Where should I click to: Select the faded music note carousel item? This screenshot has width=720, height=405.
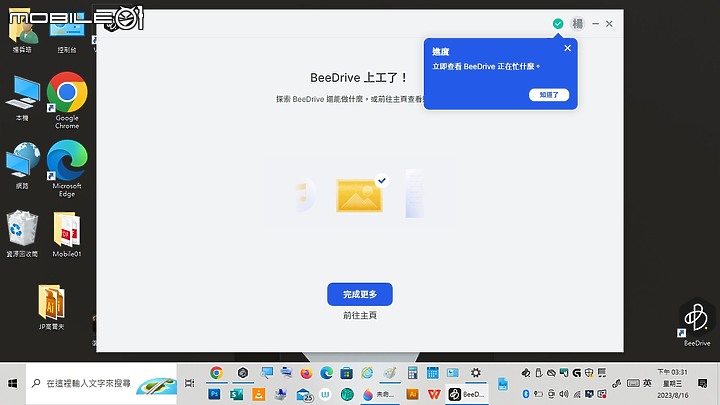[x=305, y=195]
